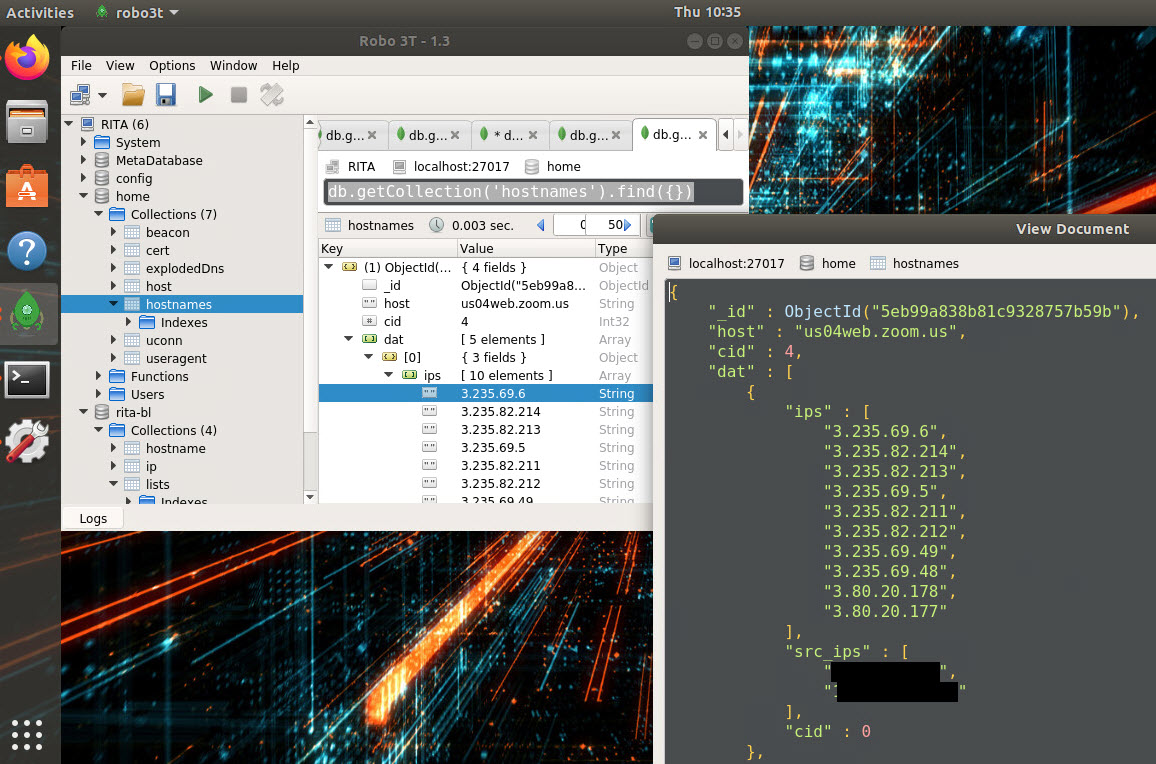This screenshot has height=764, width=1156.
Task: Run the query with the green Execute button
Action: tap(205, 95)
